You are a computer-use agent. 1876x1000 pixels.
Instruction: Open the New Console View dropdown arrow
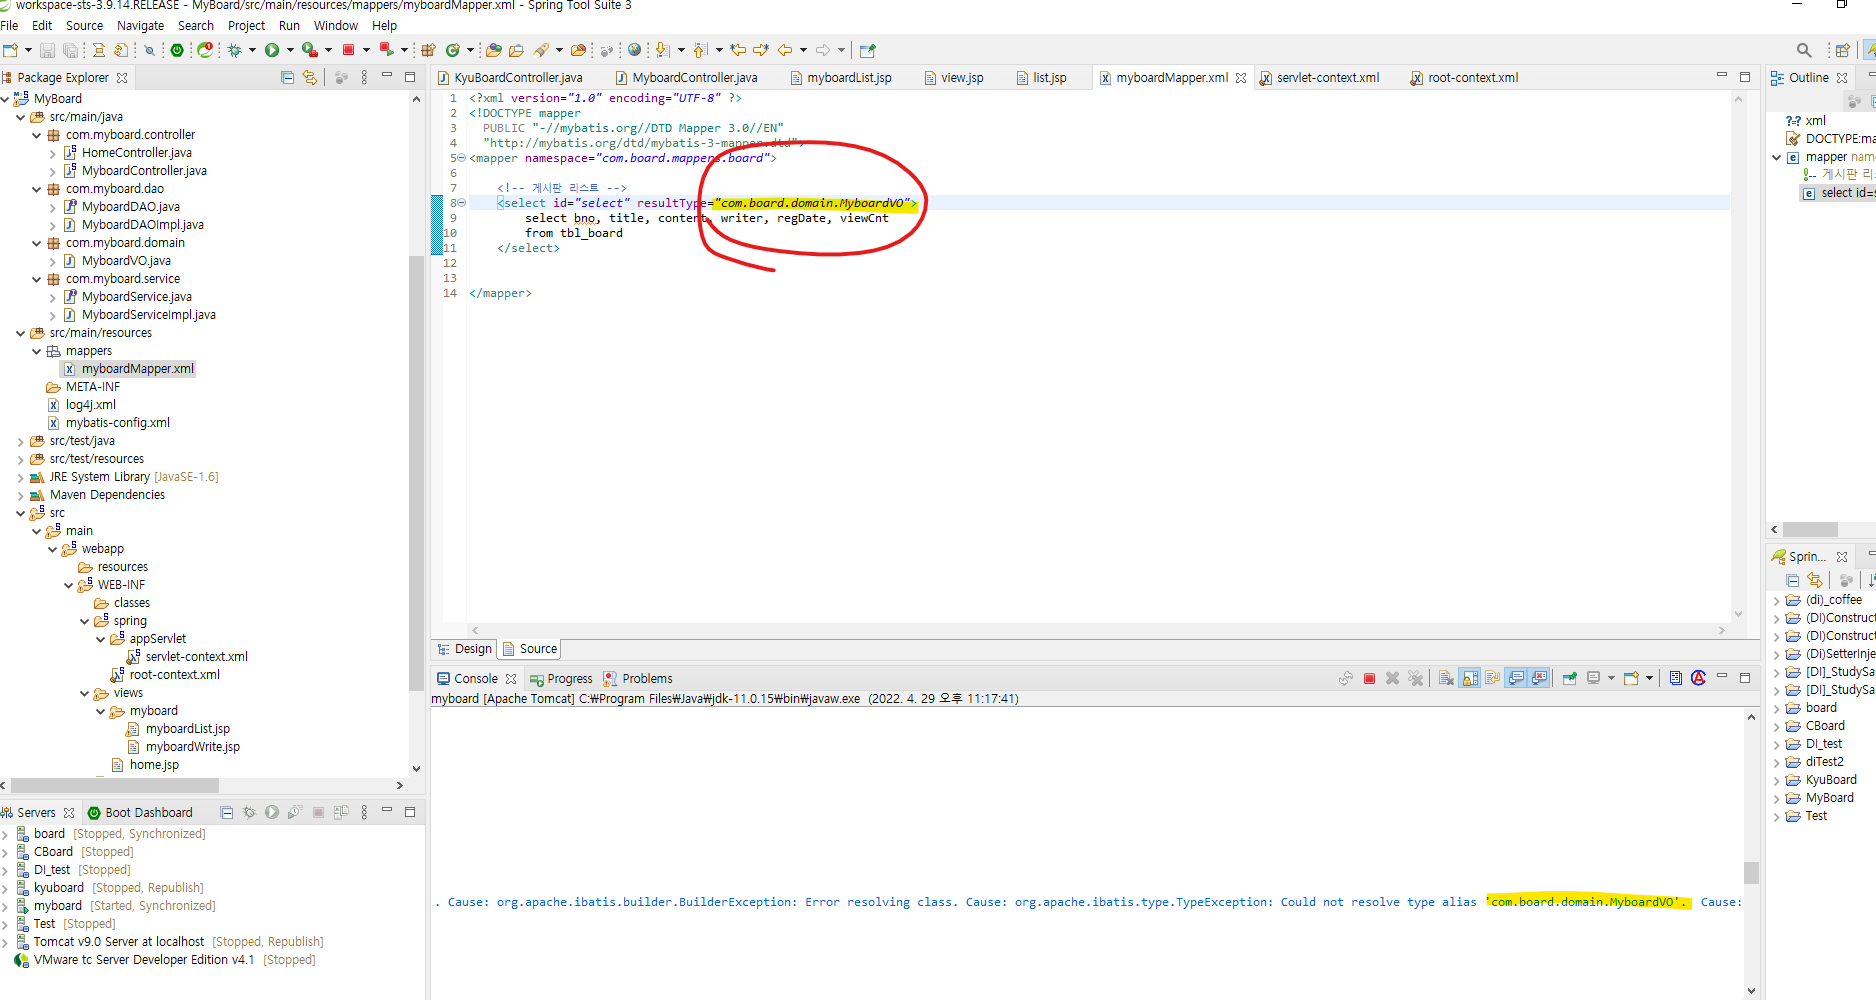click(x=1649, y=678)
